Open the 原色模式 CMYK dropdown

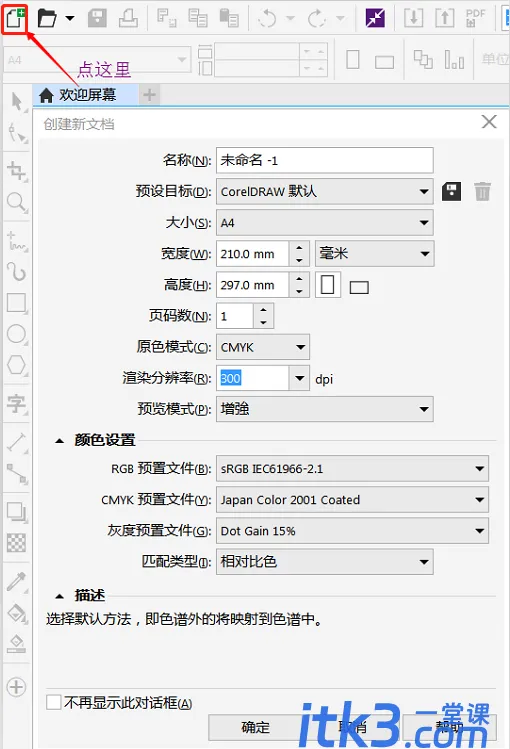[263, 347]
